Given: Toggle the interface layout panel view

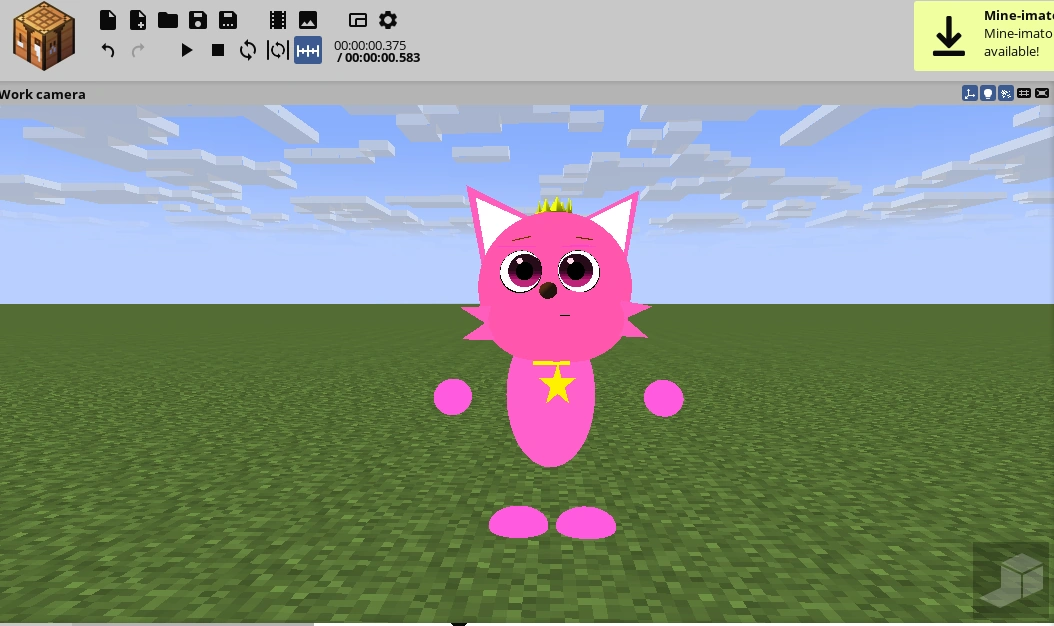Looking at the screenshot, I should click(358, 19).
